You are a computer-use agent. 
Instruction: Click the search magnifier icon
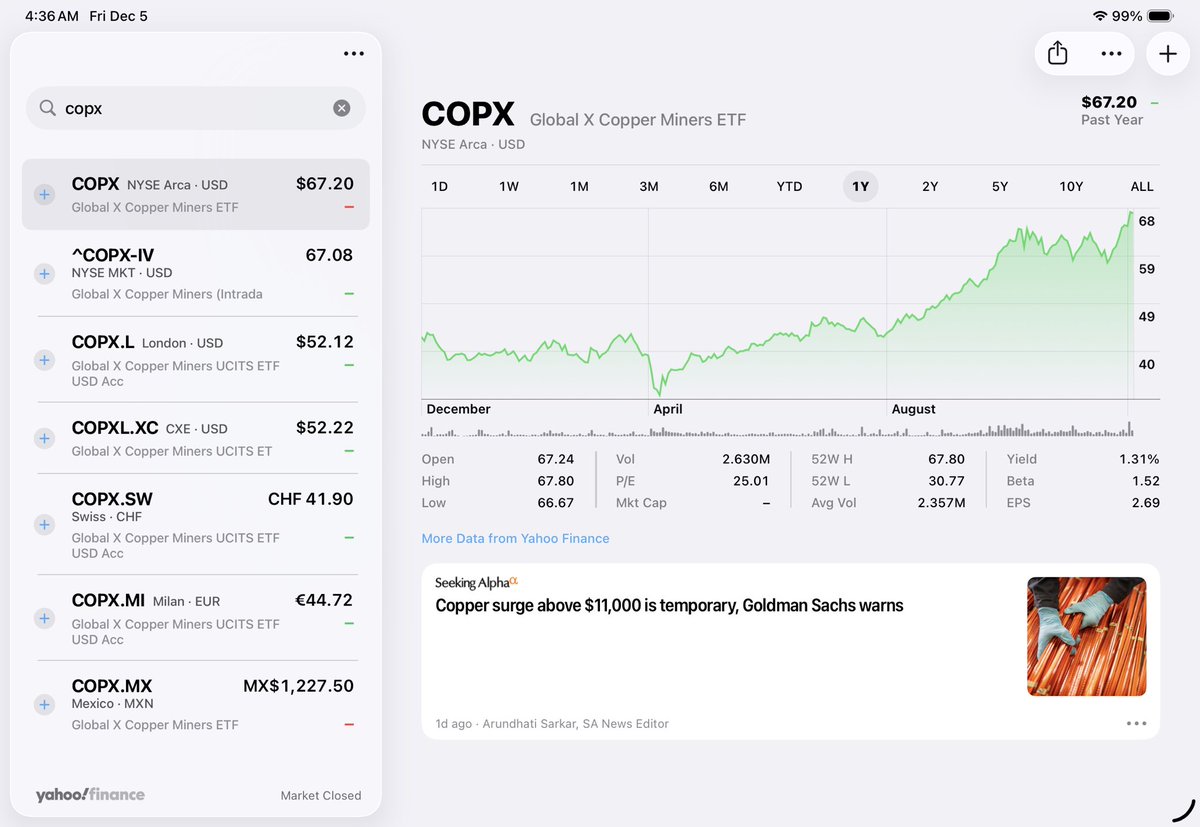47,108
